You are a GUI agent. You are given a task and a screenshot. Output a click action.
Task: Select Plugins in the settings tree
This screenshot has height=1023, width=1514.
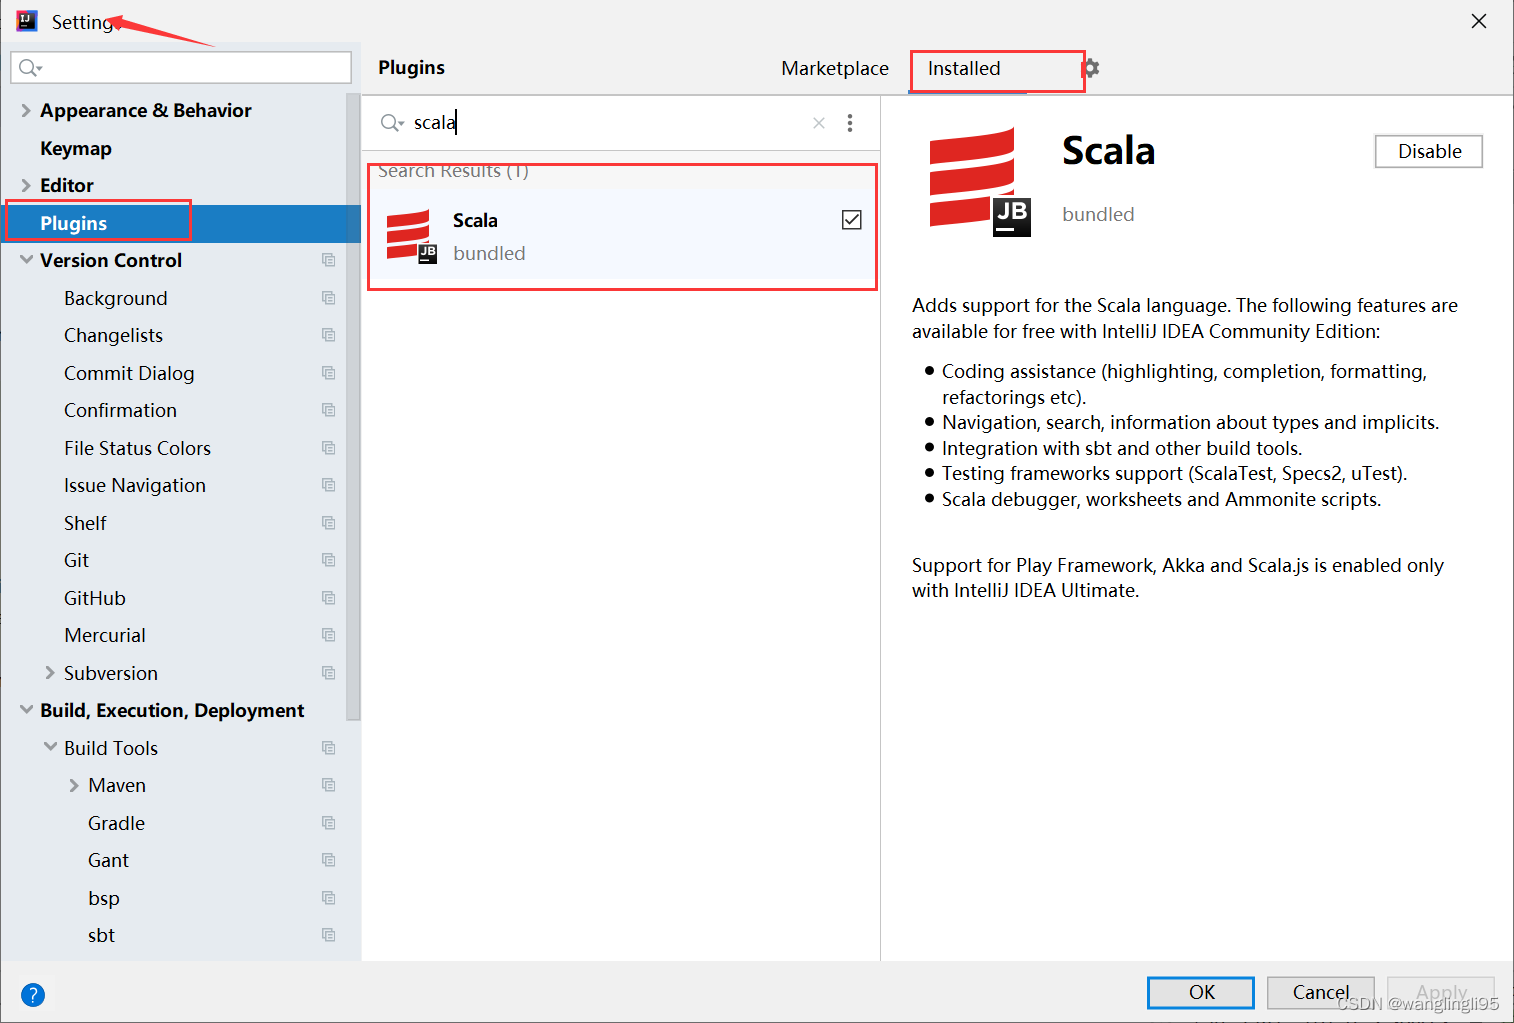click(180, 223)
